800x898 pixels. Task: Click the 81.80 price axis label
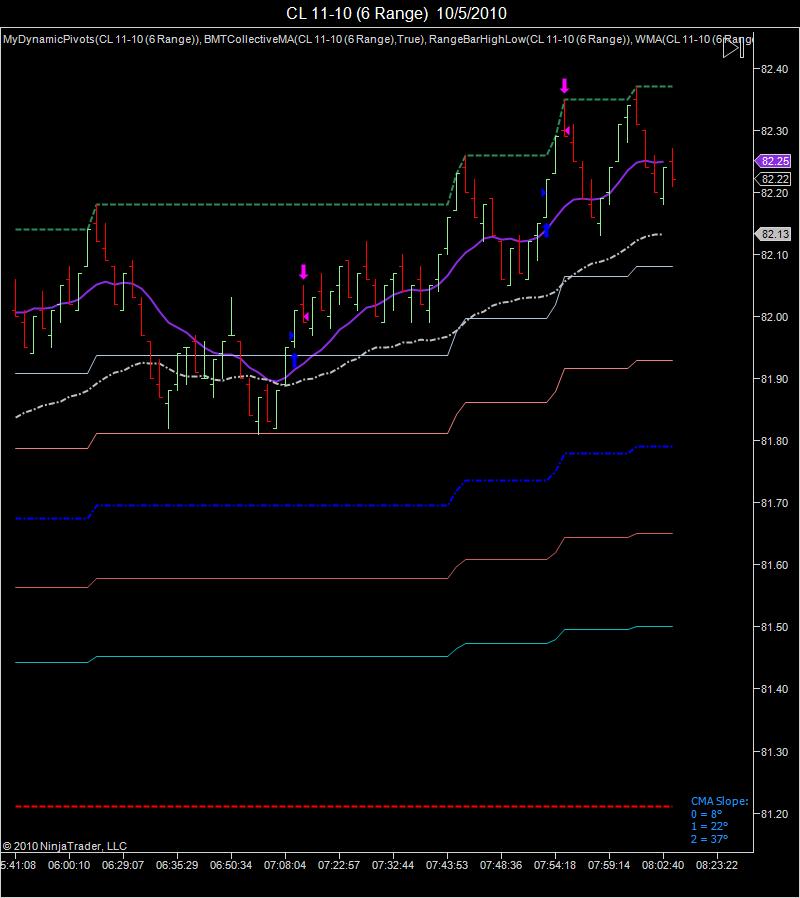point(775,441)
